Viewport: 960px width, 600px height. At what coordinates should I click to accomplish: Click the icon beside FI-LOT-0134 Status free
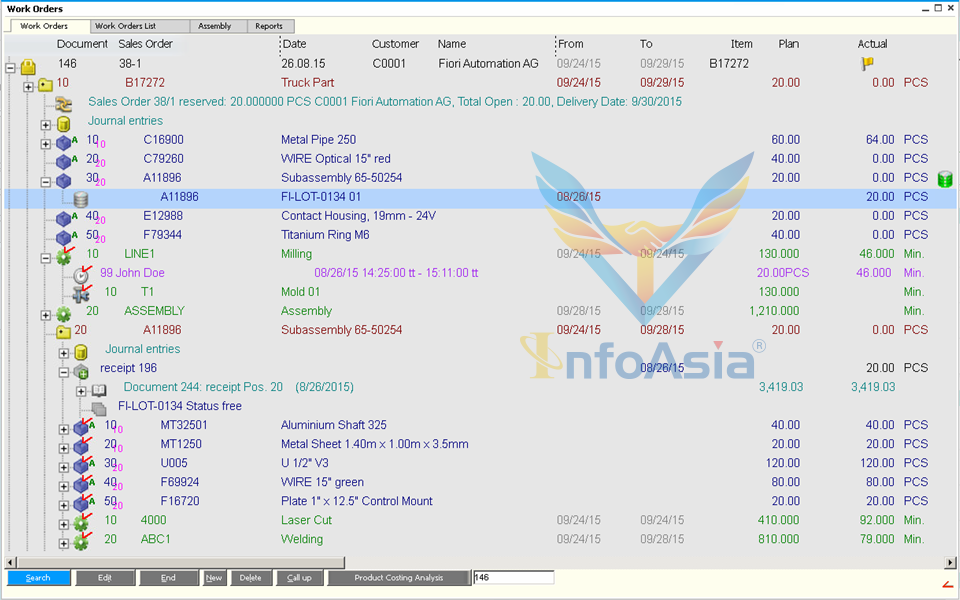tap(99, 409)
